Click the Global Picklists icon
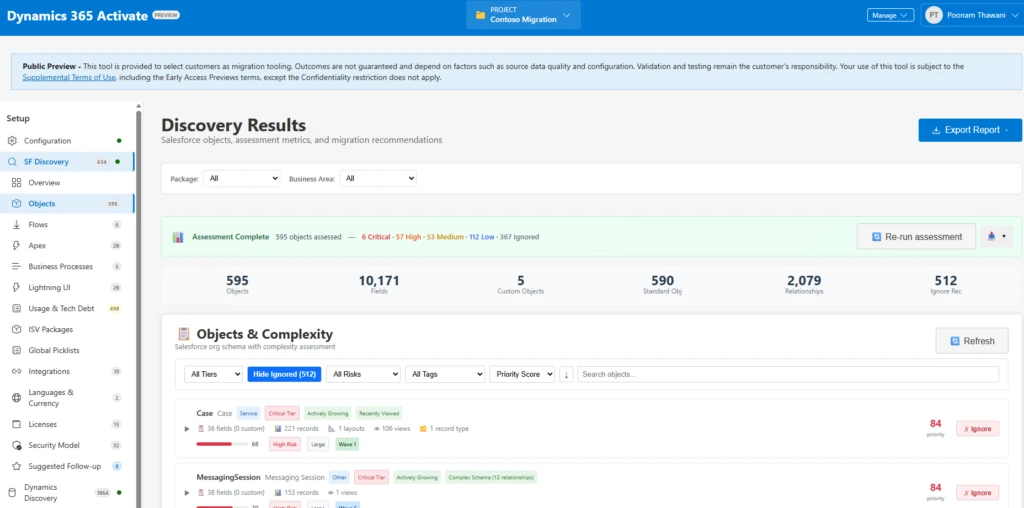Screen dimensions: 1024x508 [x=16, y=350]
